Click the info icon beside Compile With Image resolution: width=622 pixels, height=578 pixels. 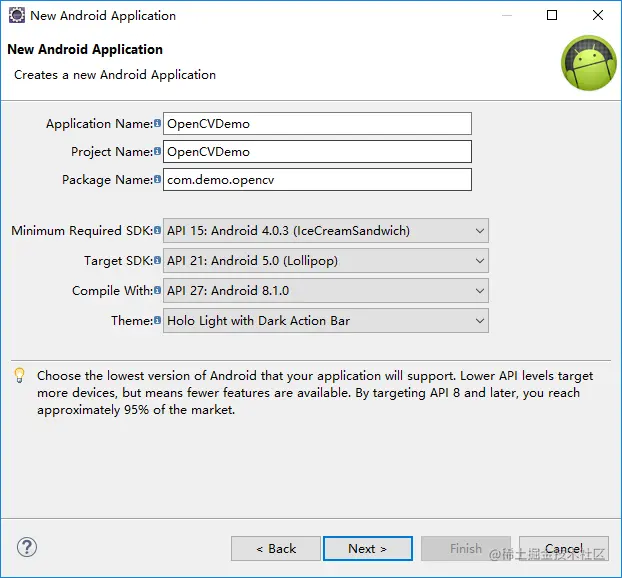tap(157, 290)
